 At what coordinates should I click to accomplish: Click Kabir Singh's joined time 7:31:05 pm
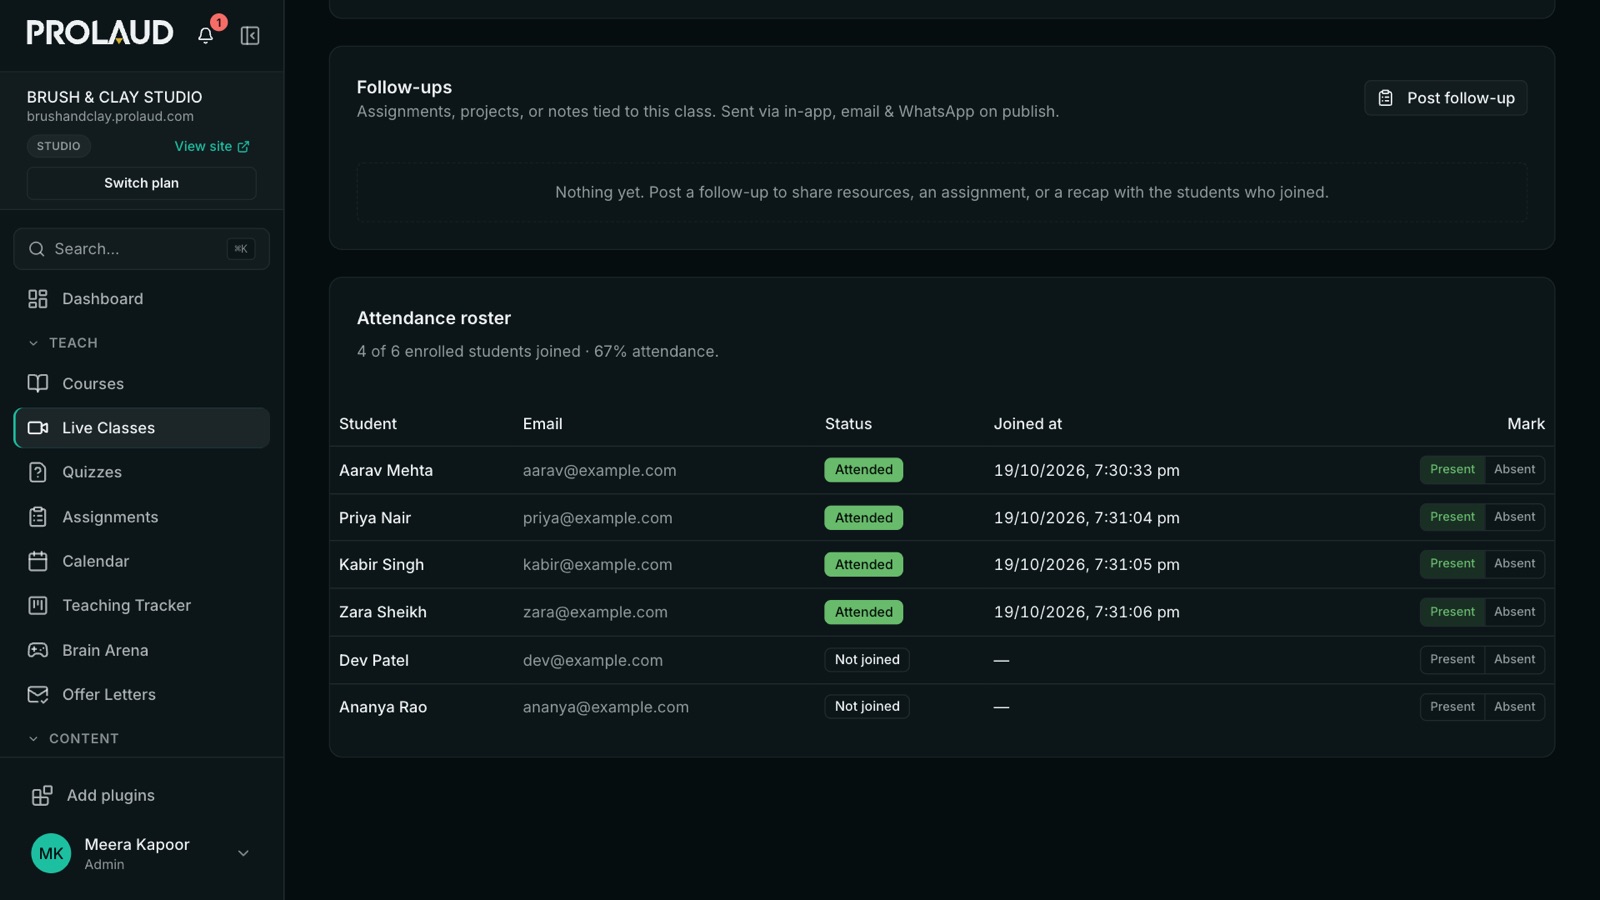[1087, 564]
